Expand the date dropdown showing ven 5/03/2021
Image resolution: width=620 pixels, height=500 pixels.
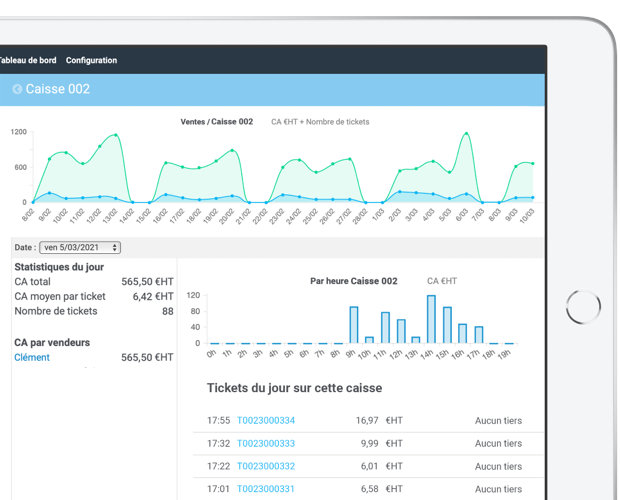pos(80,247)
